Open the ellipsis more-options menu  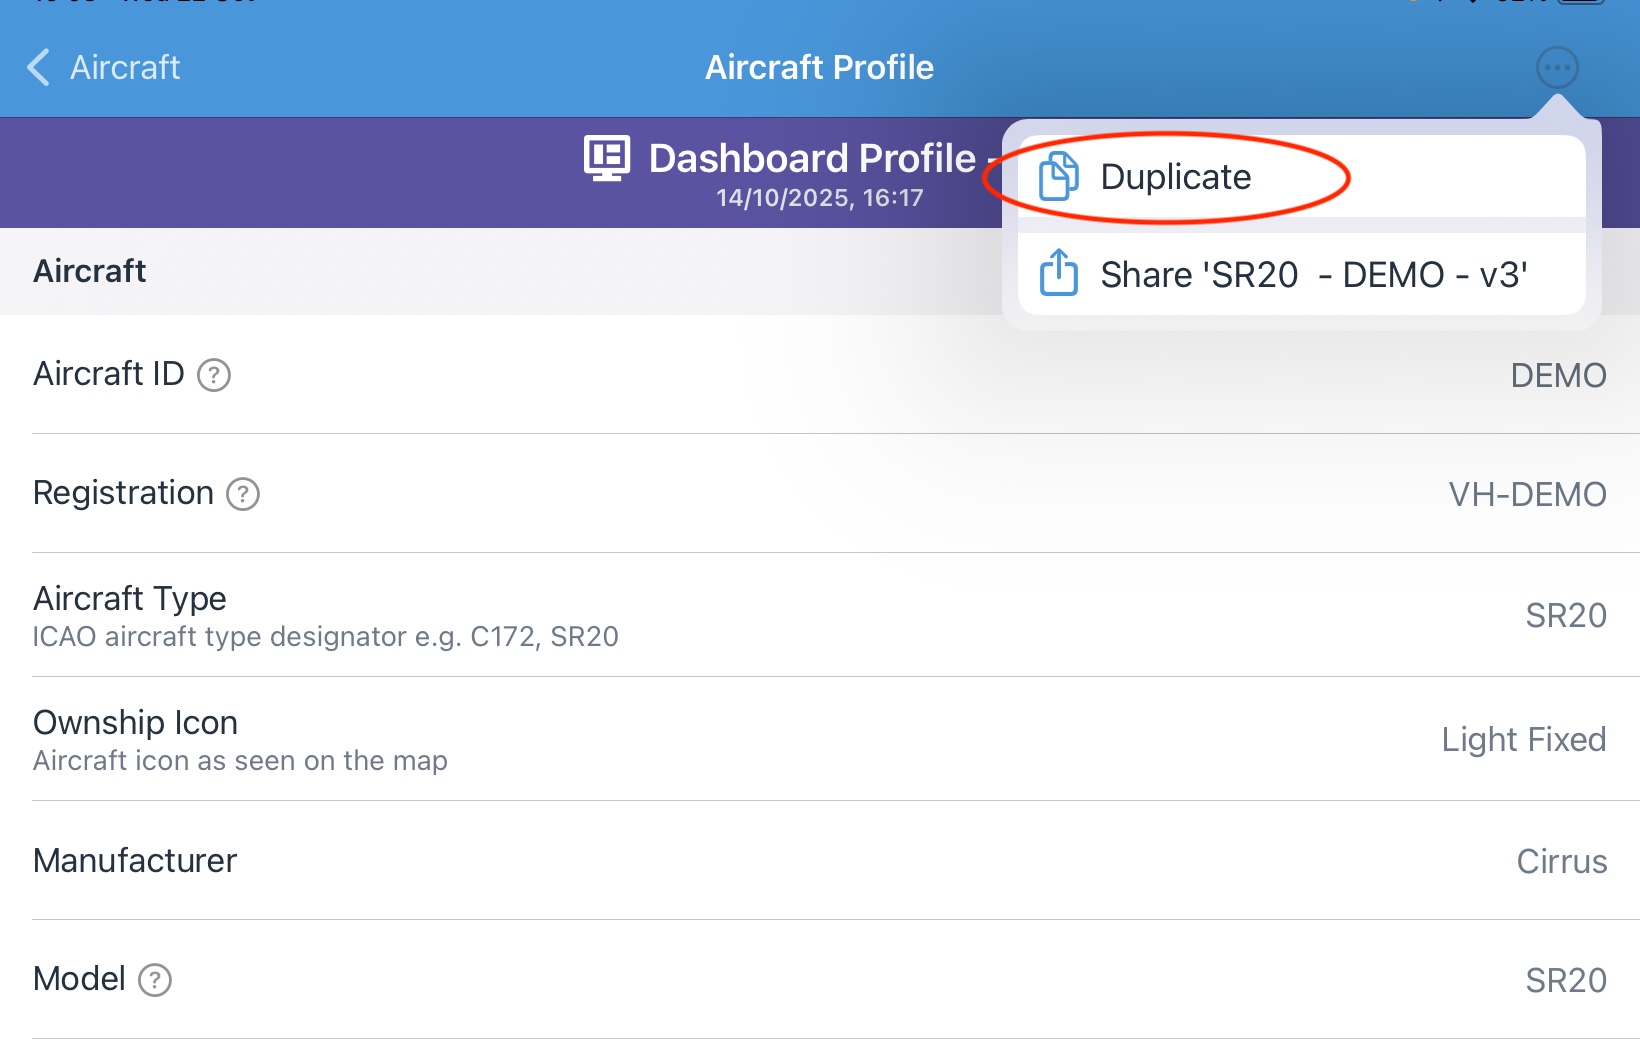[x=1557, y=68]
